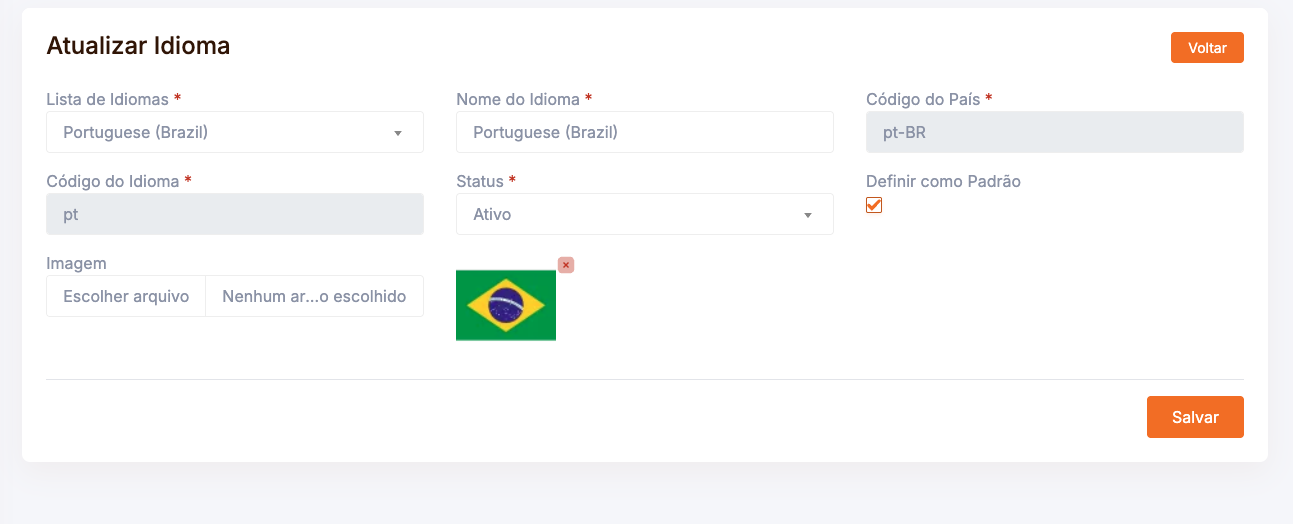Screen dimensions: 1293x524
Task: Click the pt Código do Idioma field
Action: coord(235,214)
